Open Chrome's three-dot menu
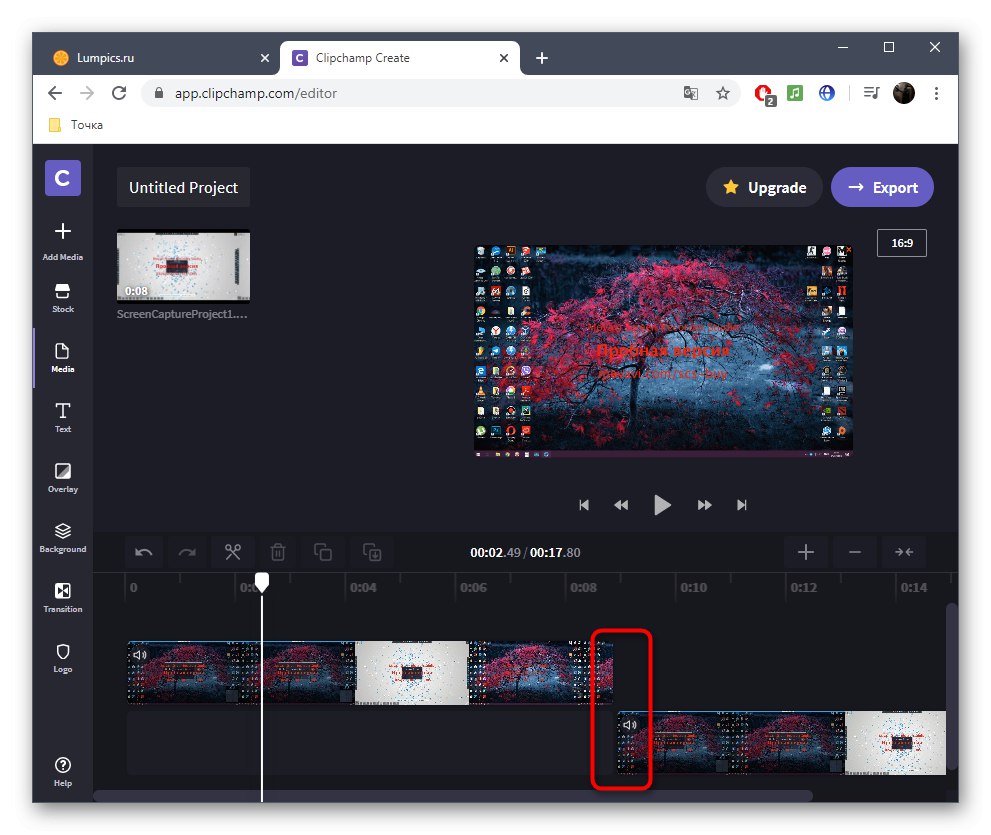The image size is (991, 835). [x=936, y=92]
